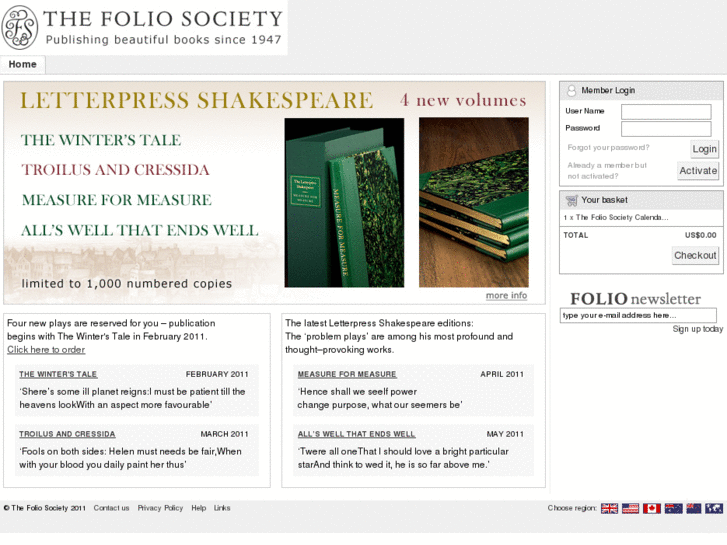
Task: Open the Home tab
Action: [22, 65]
